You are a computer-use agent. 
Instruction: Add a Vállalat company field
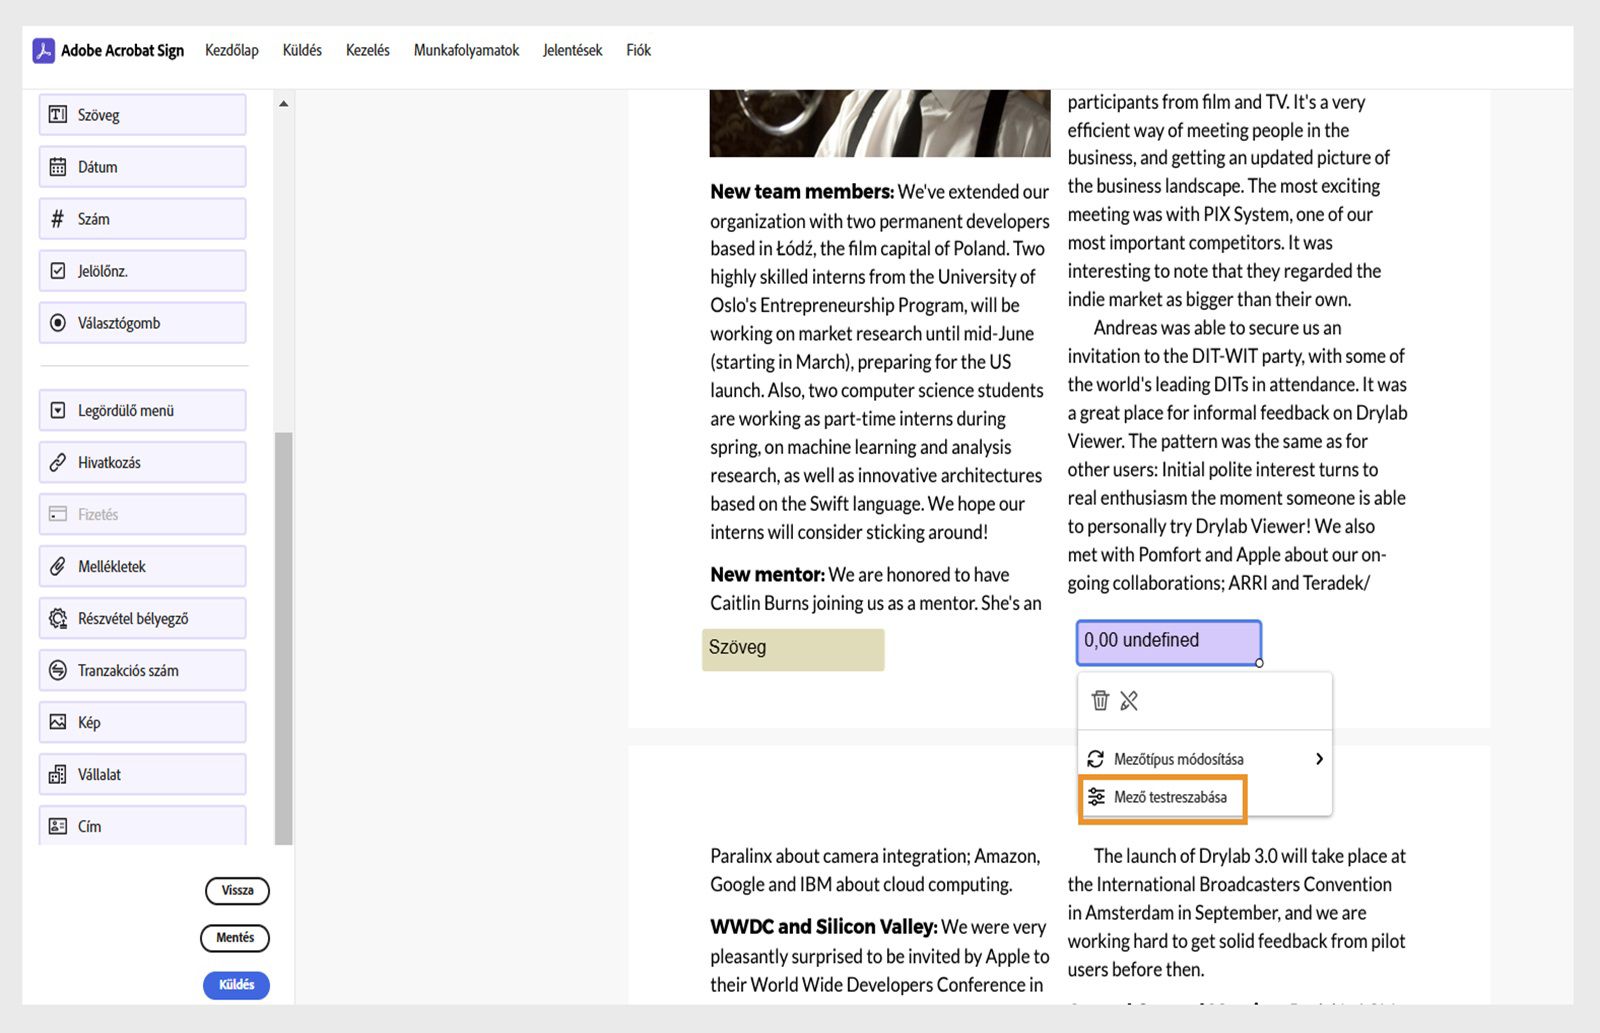[x=143, y=774]
